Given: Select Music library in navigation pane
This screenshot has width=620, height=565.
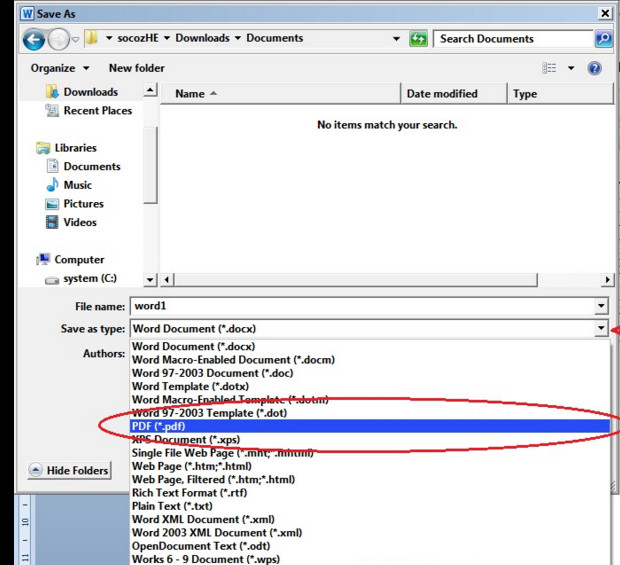Looking at the screenshot, I should [69, 185].
